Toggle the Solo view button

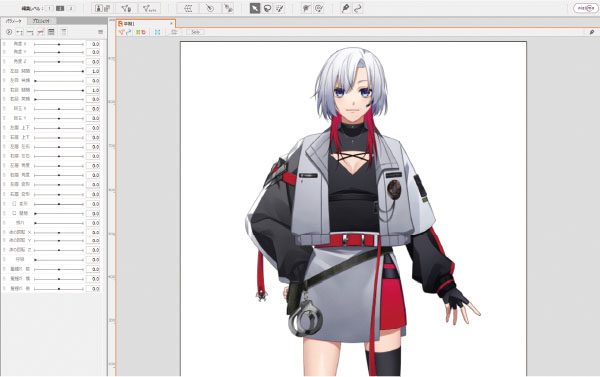click(196, 32)
